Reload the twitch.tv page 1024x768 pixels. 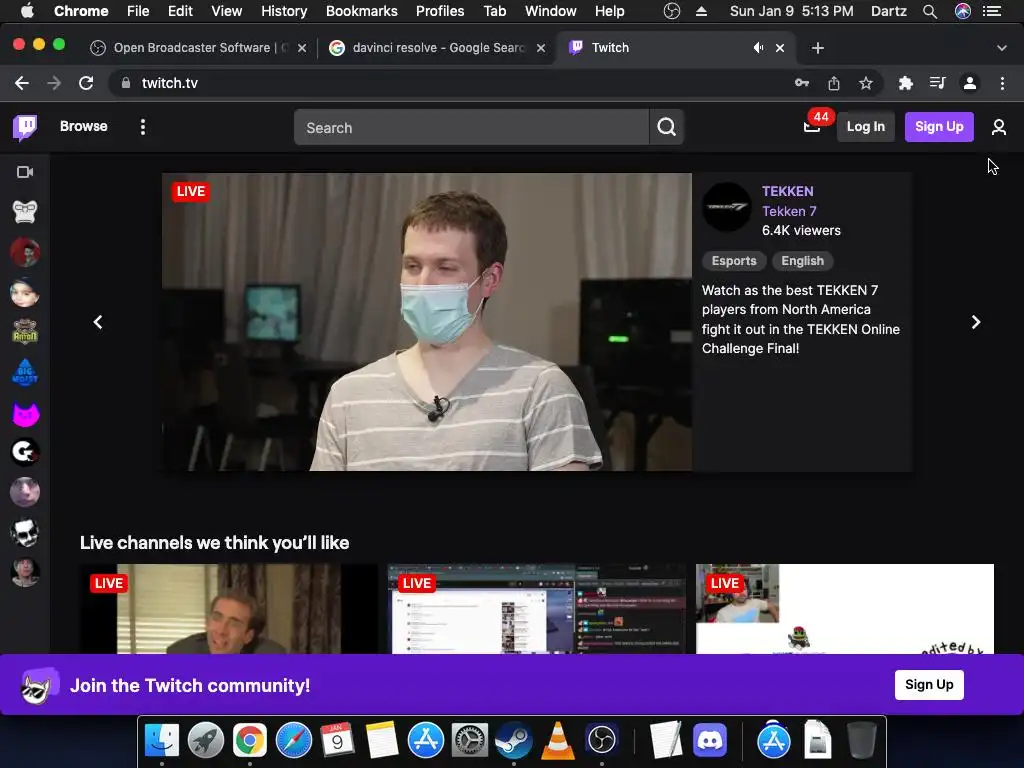[86, 83]
